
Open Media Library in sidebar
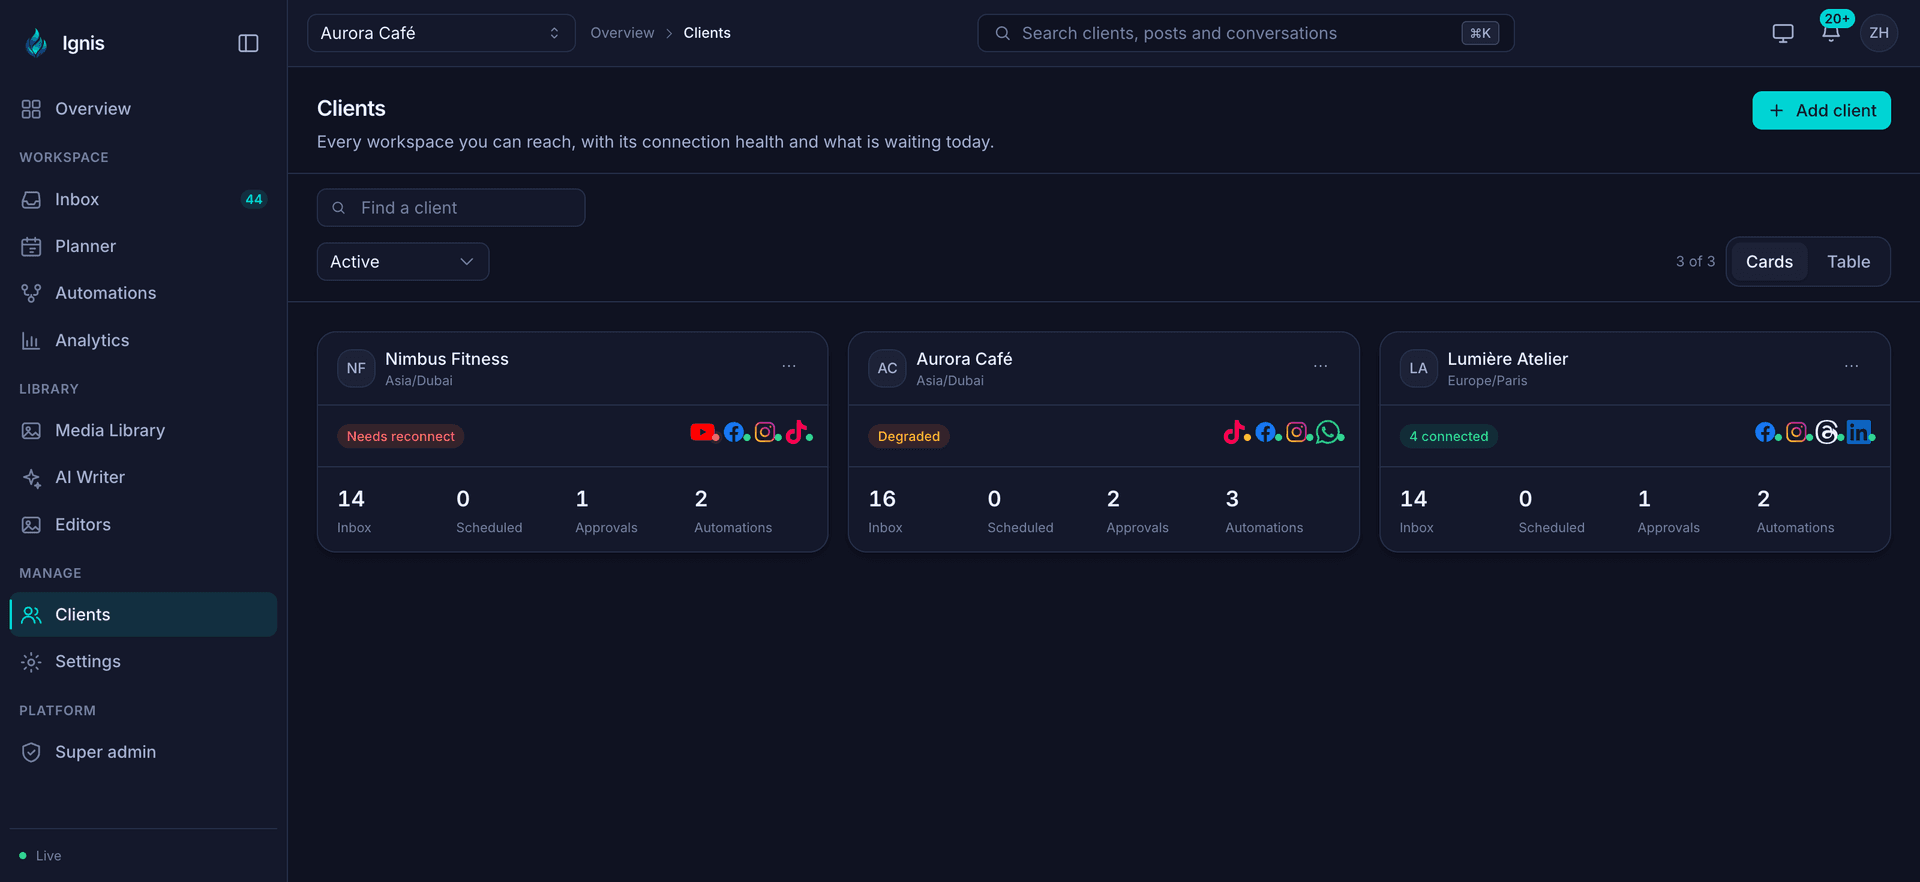pos(143,431)
